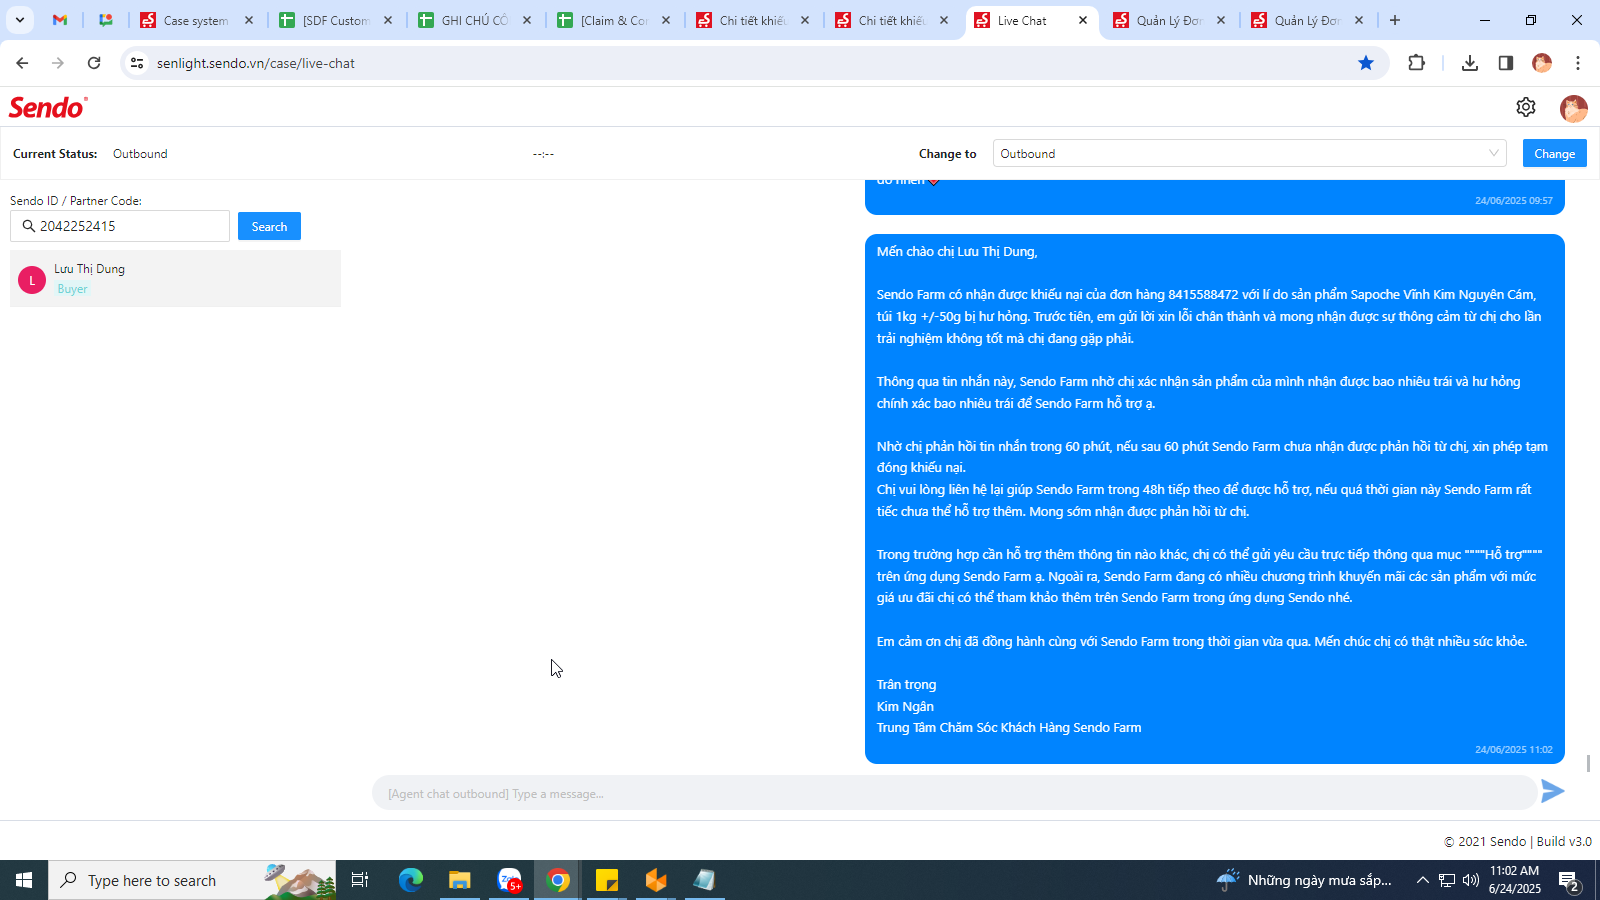Click the chat scrollbar thumb
The image size is (1600, 900).
tap(1588, 763)
